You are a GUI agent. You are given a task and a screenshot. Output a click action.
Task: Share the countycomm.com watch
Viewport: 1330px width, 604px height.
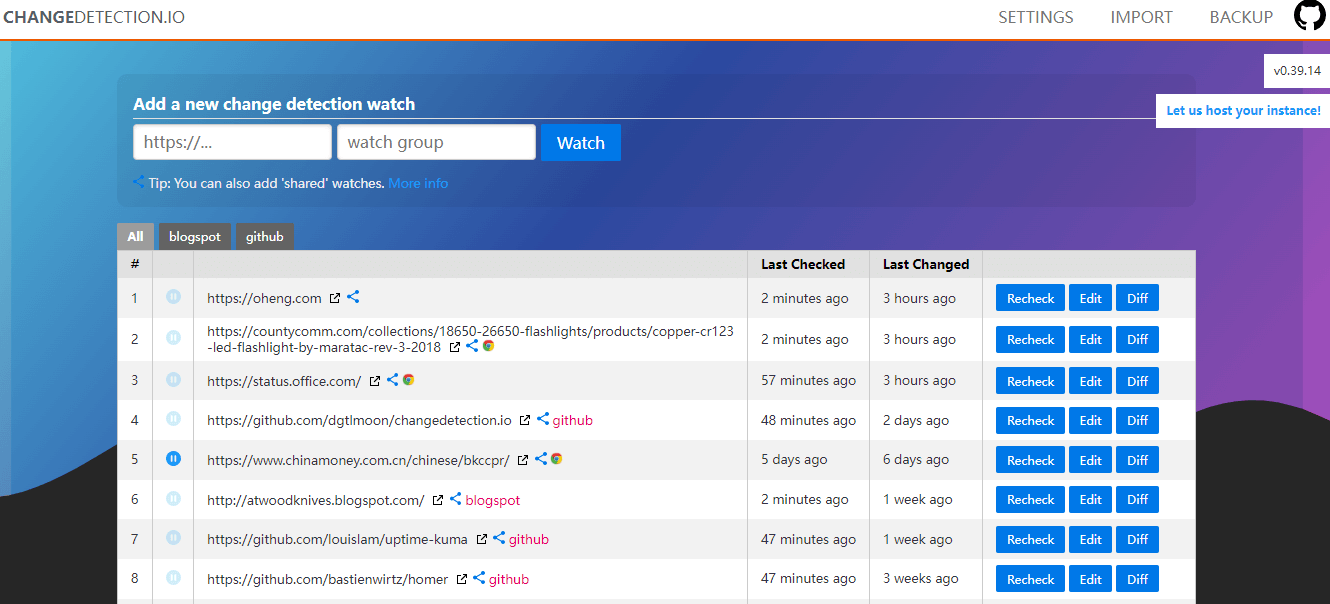tap(472, 346)
